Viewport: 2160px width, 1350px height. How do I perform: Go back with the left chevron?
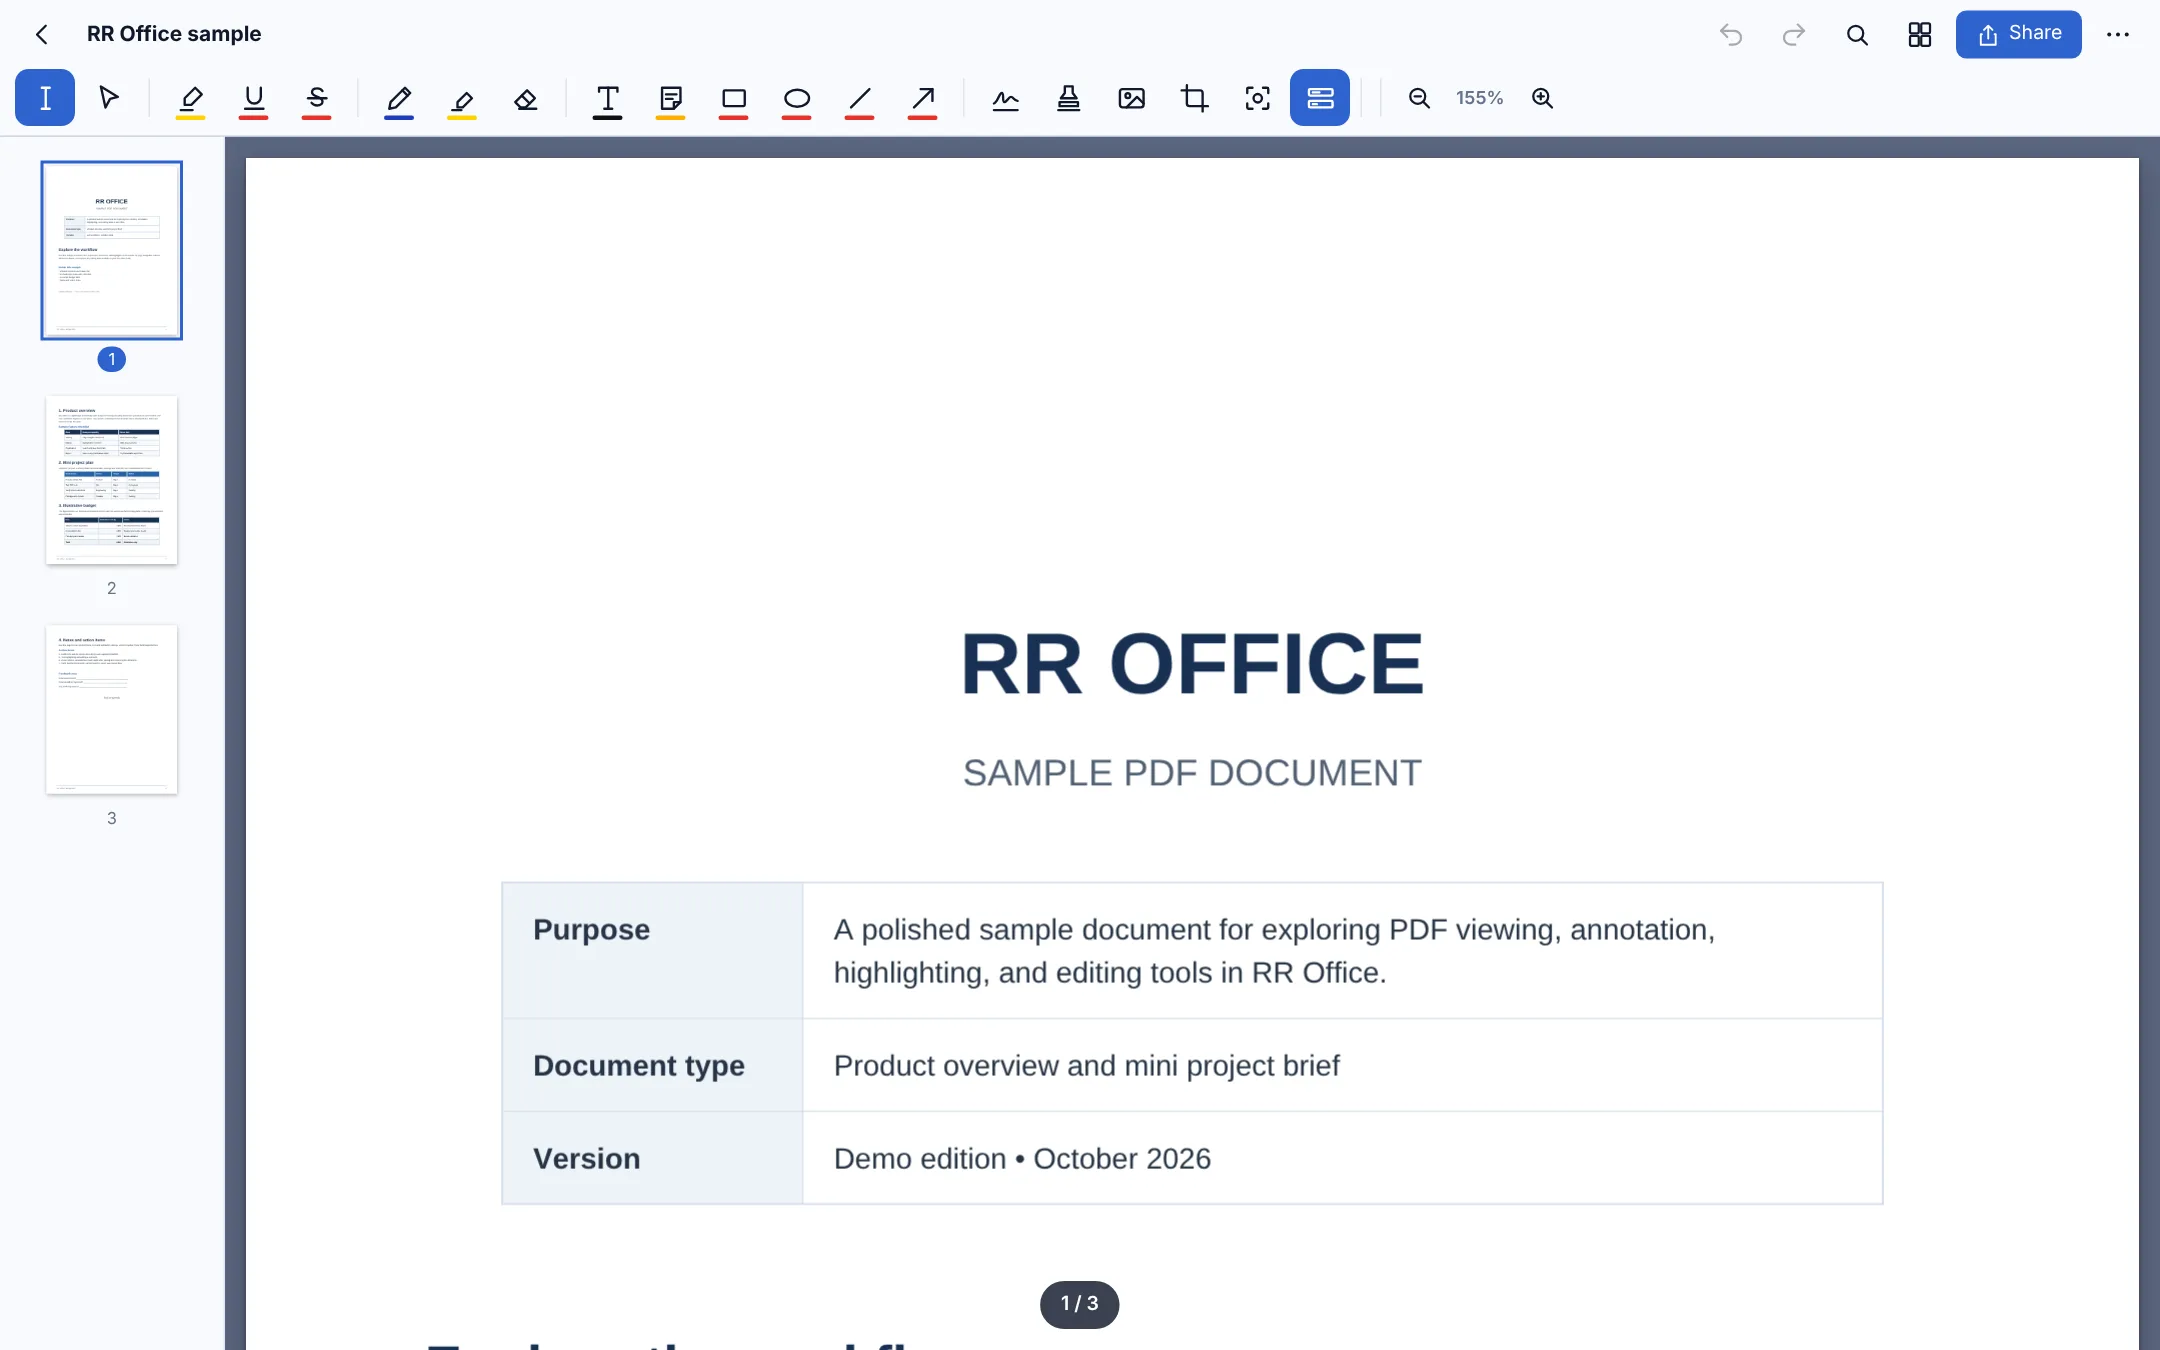42,35
